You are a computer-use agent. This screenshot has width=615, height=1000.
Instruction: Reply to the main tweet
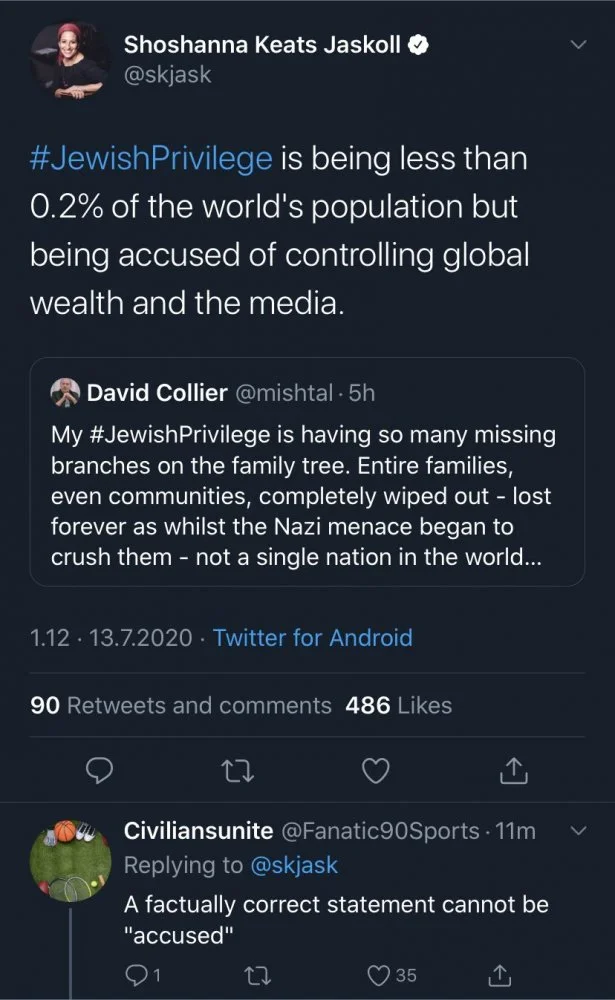click(x=98, y=770)
